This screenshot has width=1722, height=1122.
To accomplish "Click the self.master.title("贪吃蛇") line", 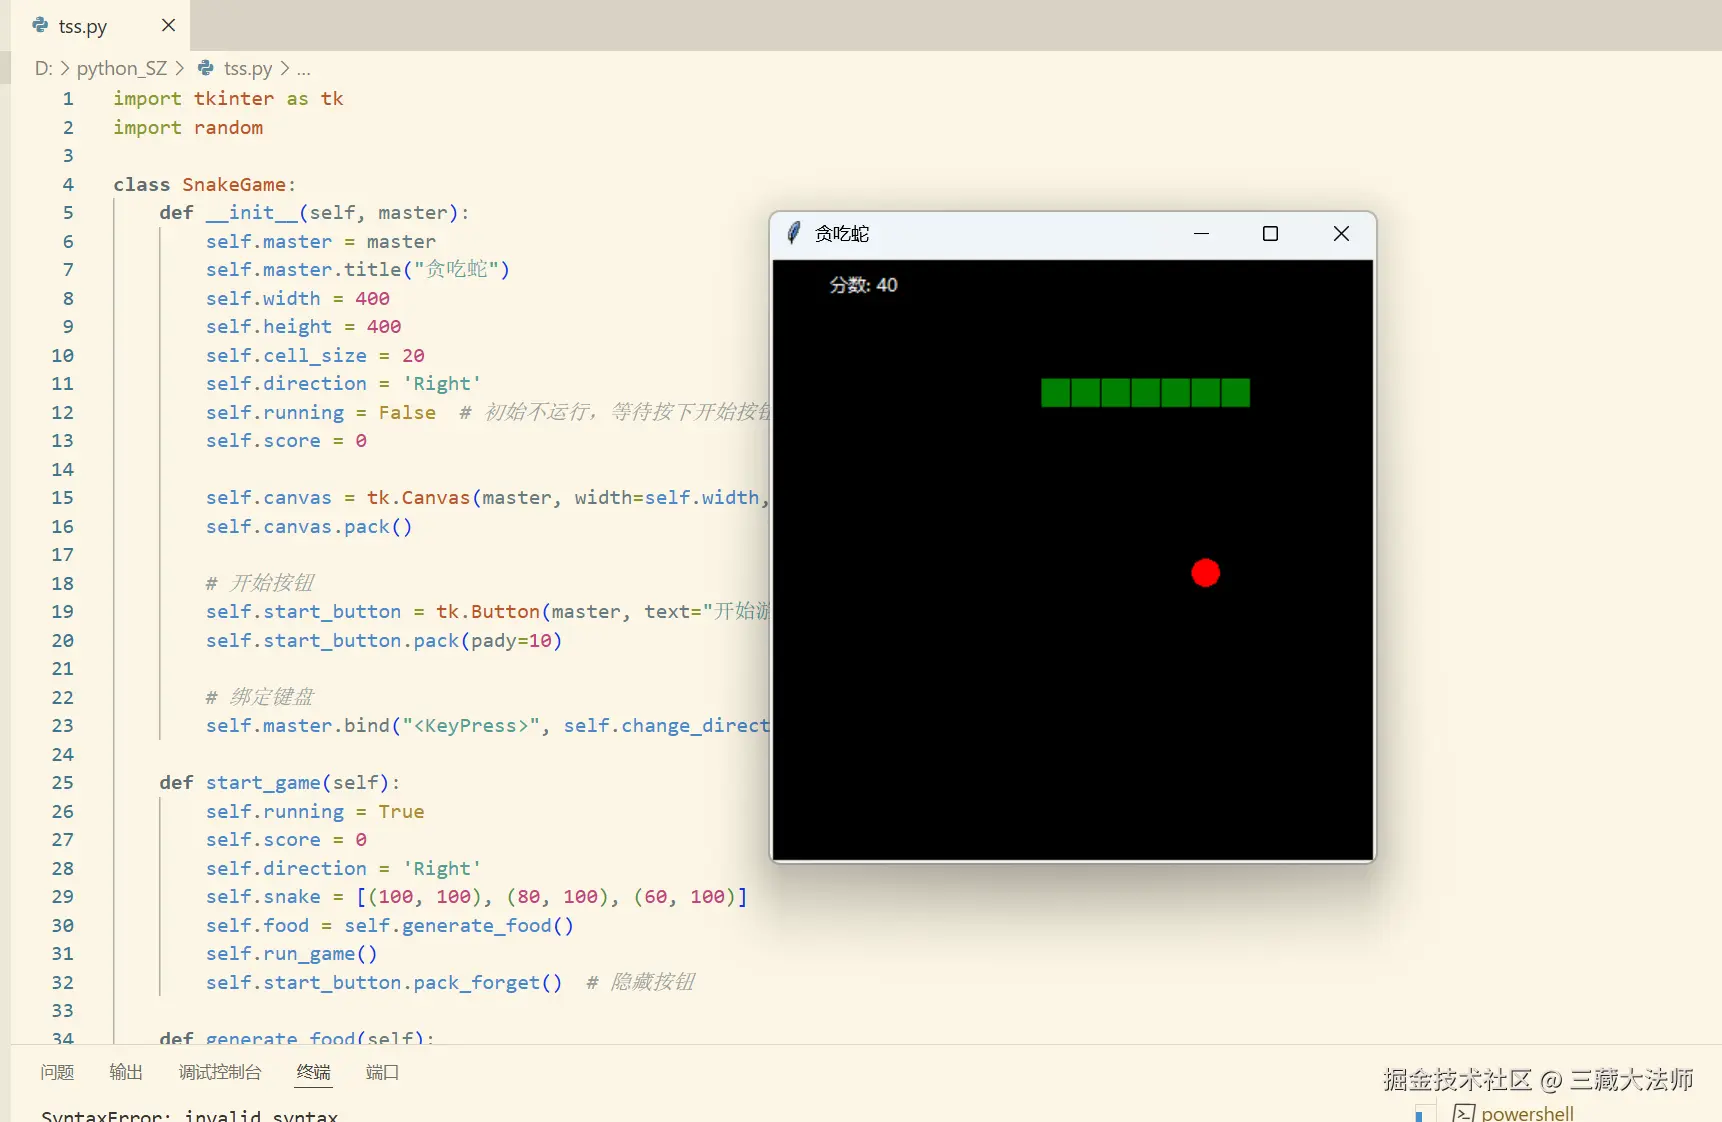I will pyautogui.click(x=358, y=269).
